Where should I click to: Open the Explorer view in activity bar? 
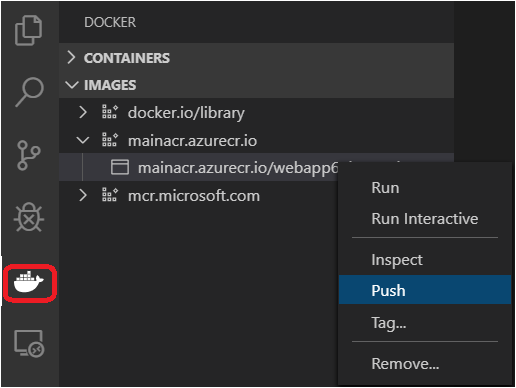click(x=29, y=30)
